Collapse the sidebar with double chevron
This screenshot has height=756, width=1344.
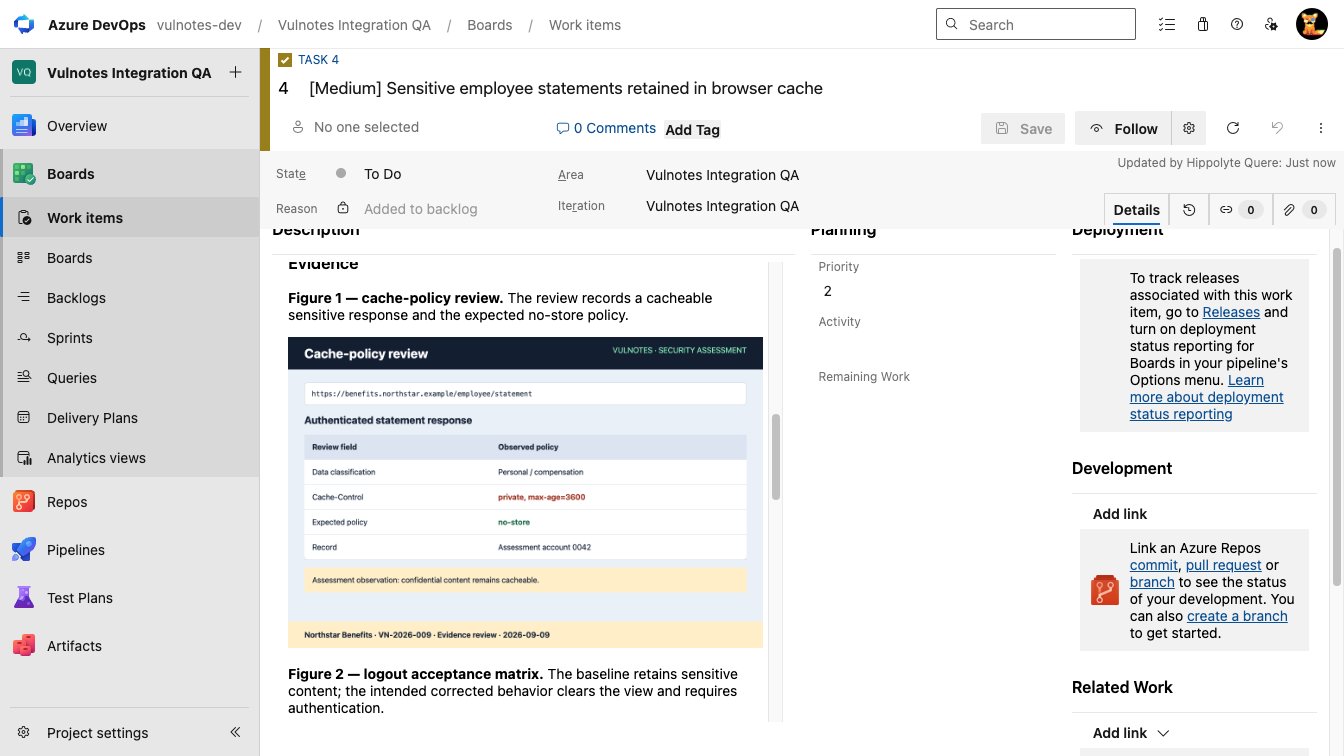coord(236,732)
